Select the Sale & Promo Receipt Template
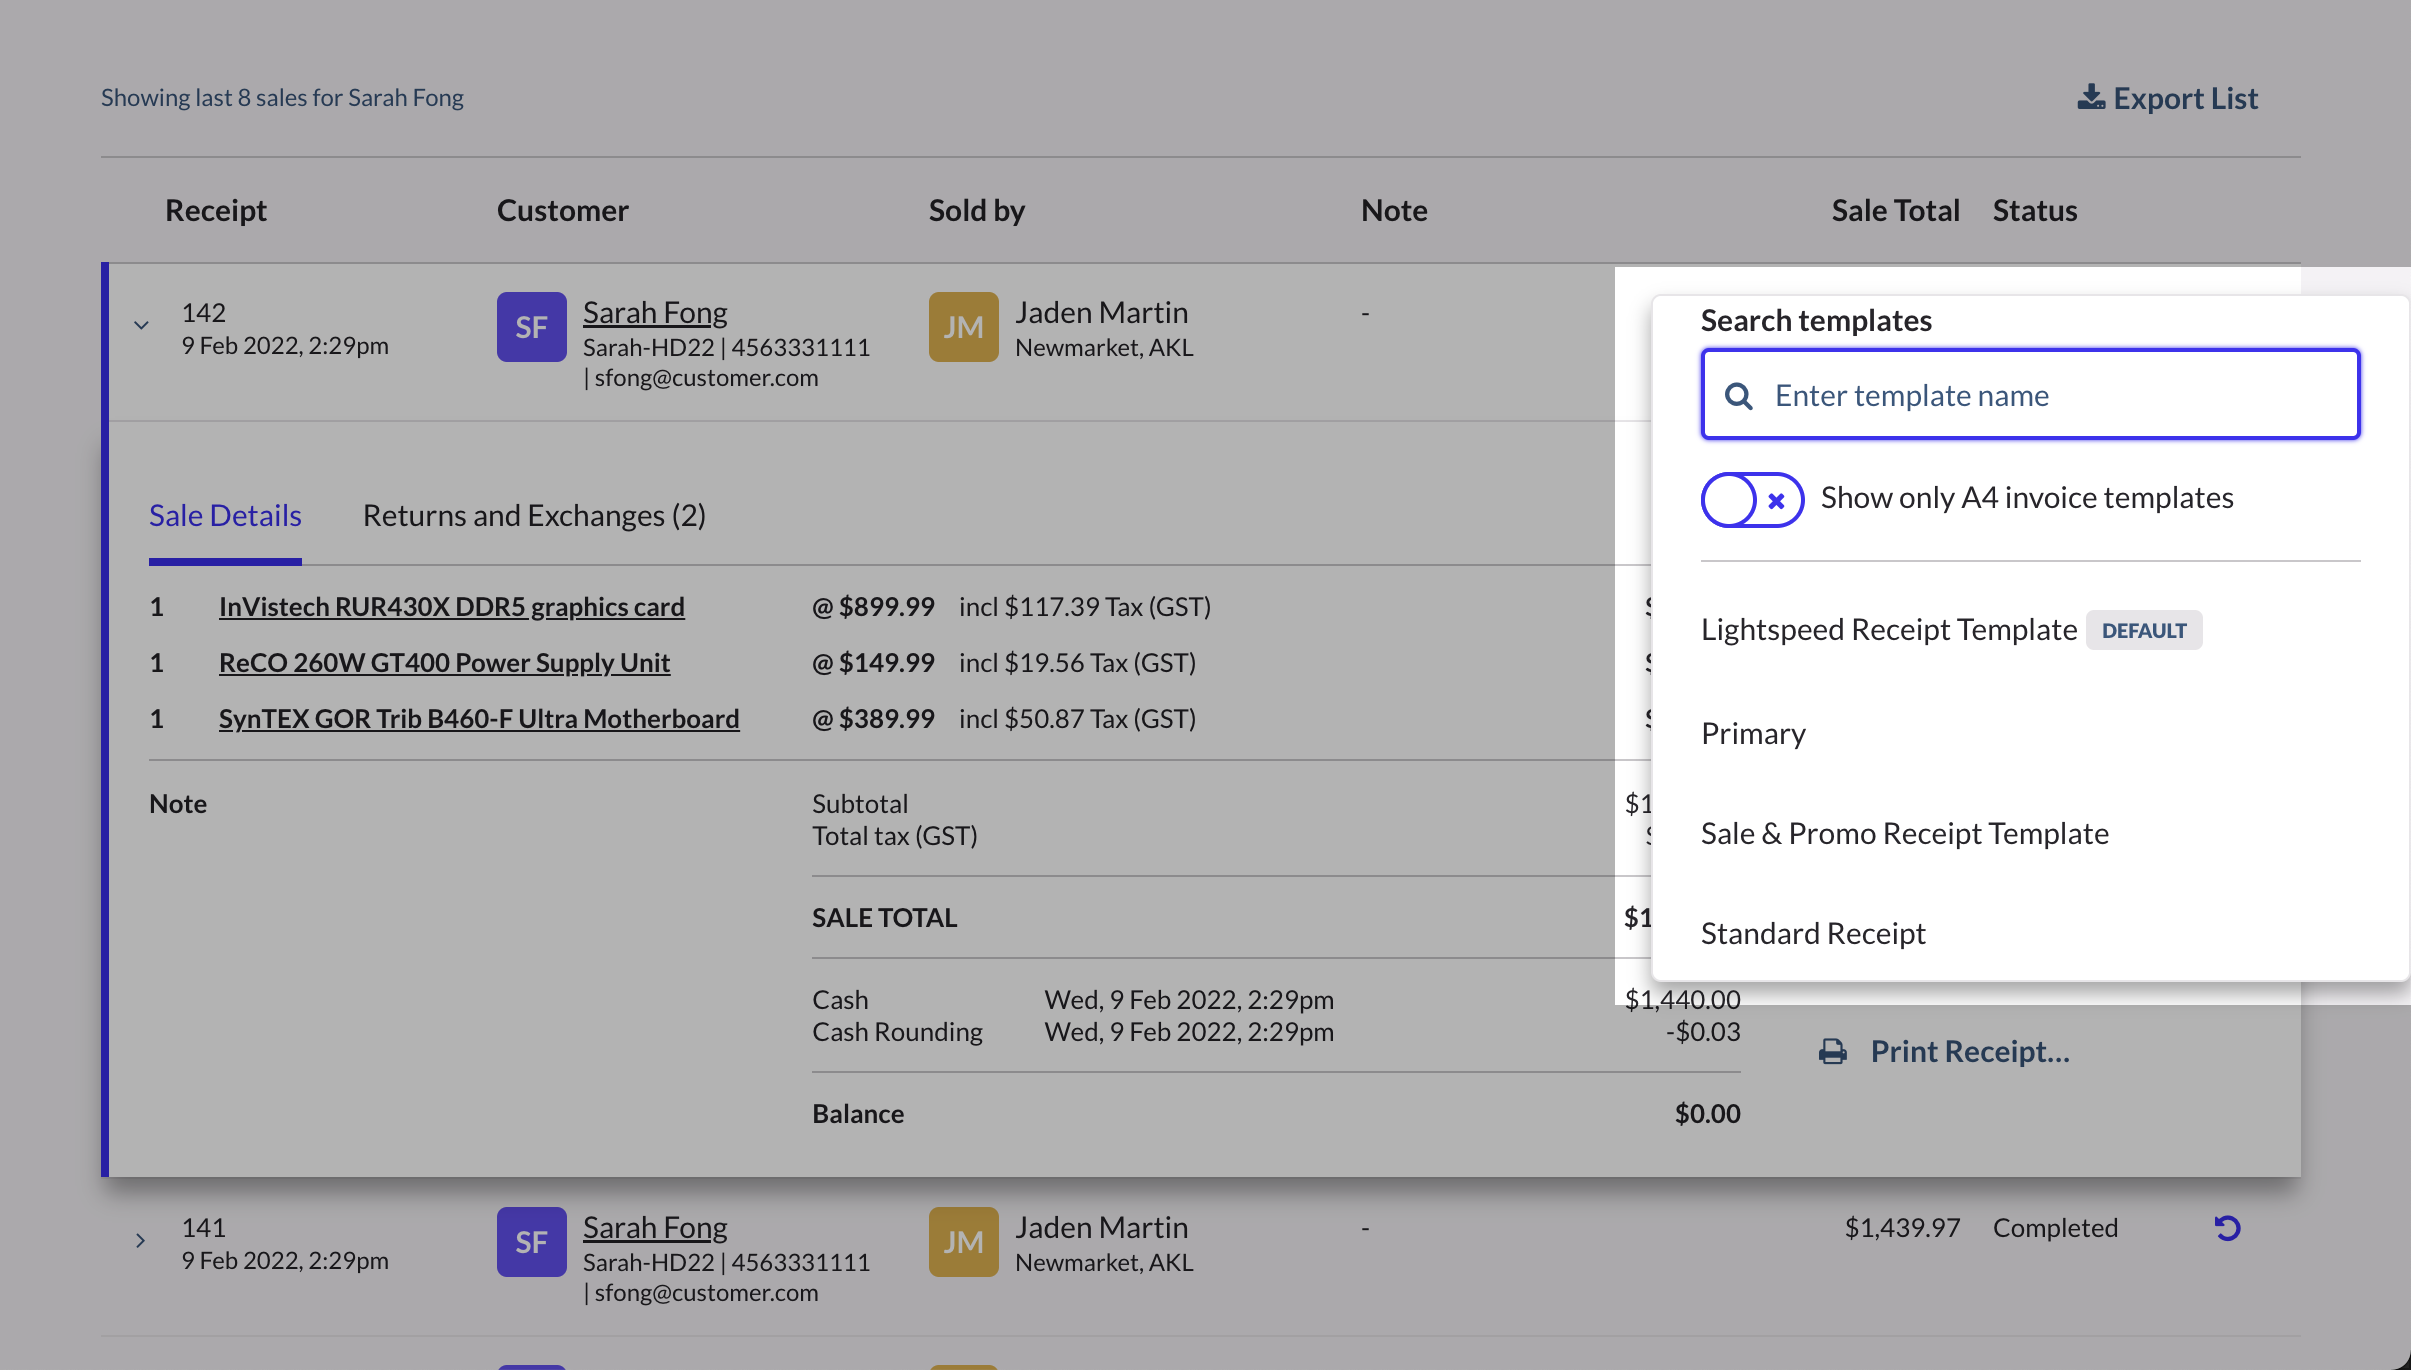This screenshot has width=2411, height=1370. [x=1904, y=832]
